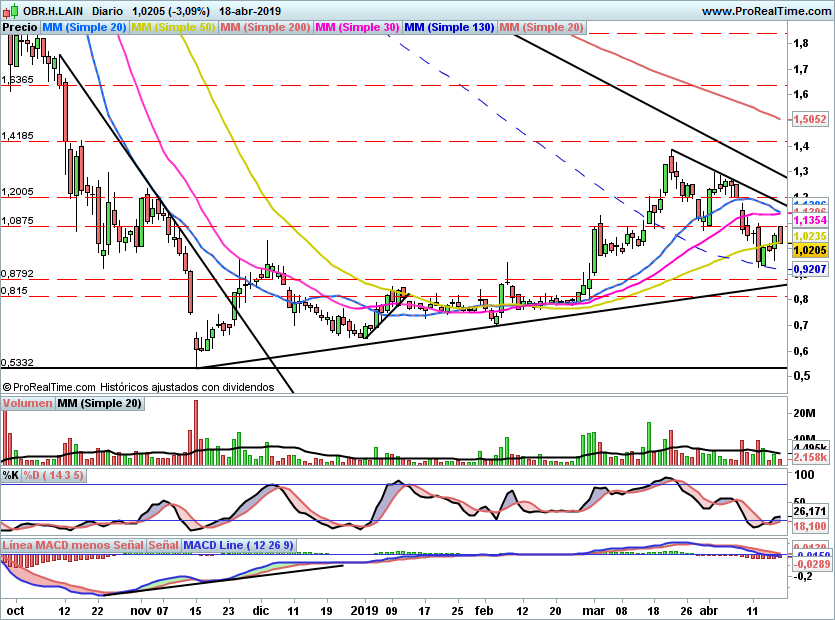Select the %K stochastic label
This screenshot has width=835, height=620.
click(11, 475)
